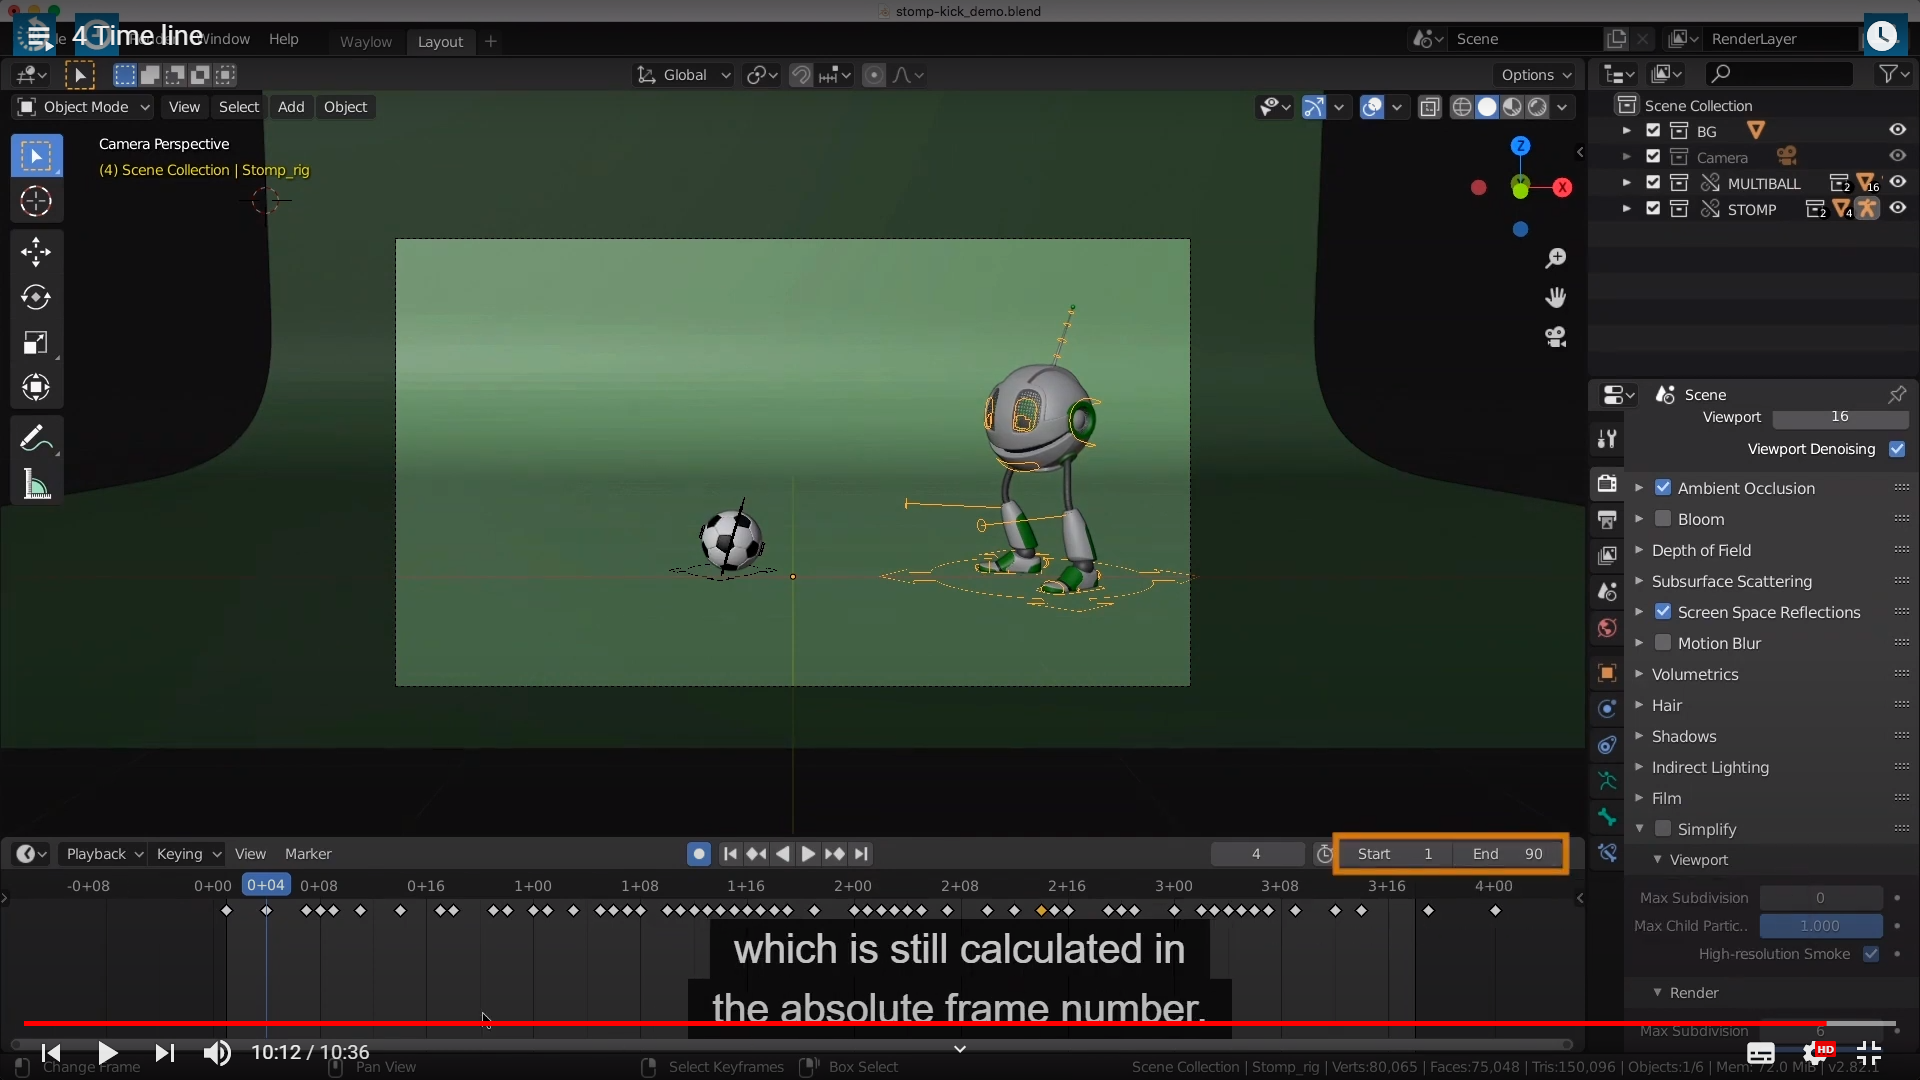Toggle camera view icon in viewport
1920x1080 pixels.
[1555, 337]
